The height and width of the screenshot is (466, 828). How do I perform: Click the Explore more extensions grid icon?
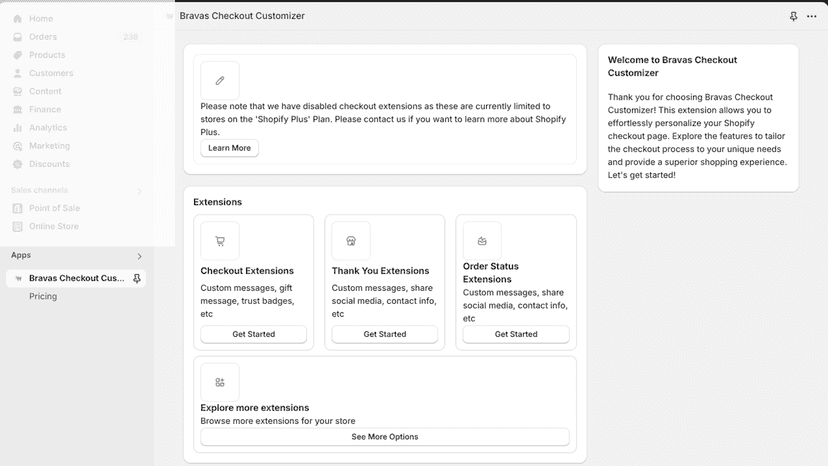click(x=220, y=382)
